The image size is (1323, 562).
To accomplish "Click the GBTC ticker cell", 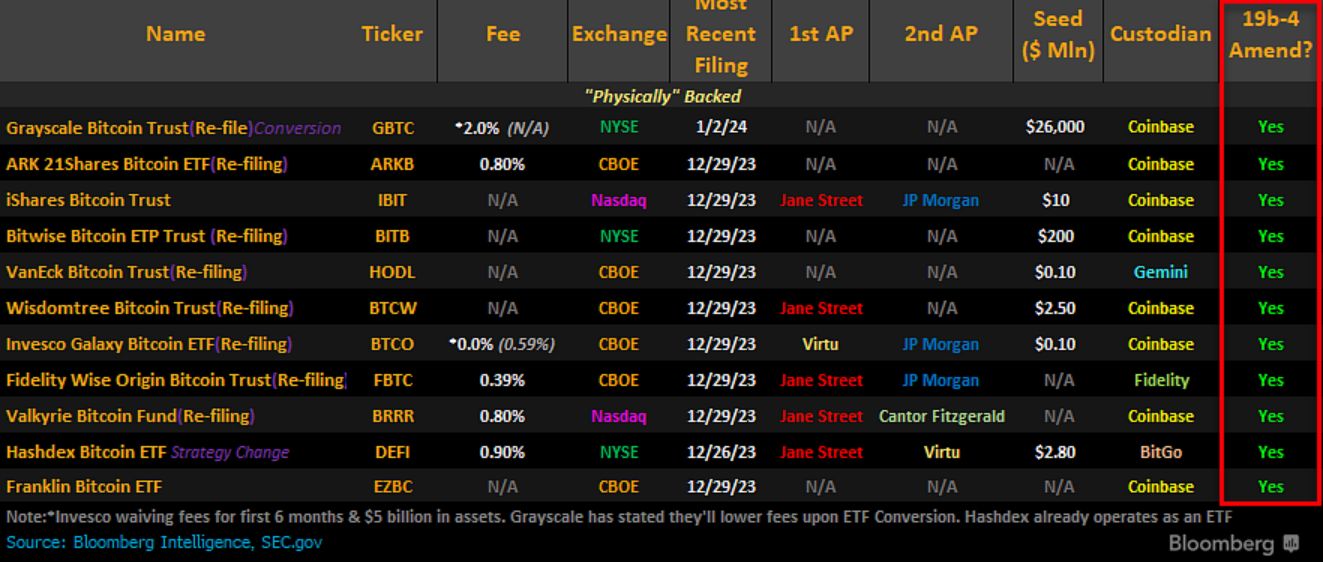I will point(392,128).
